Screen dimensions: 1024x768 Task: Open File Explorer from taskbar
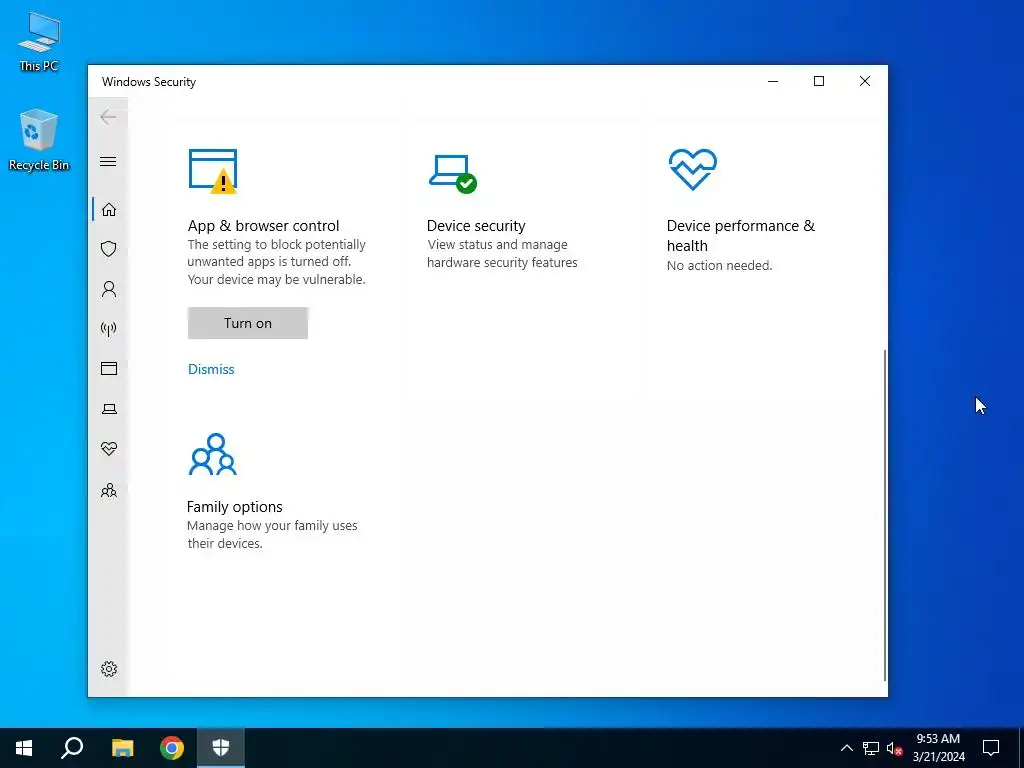(x=122, y=748)
